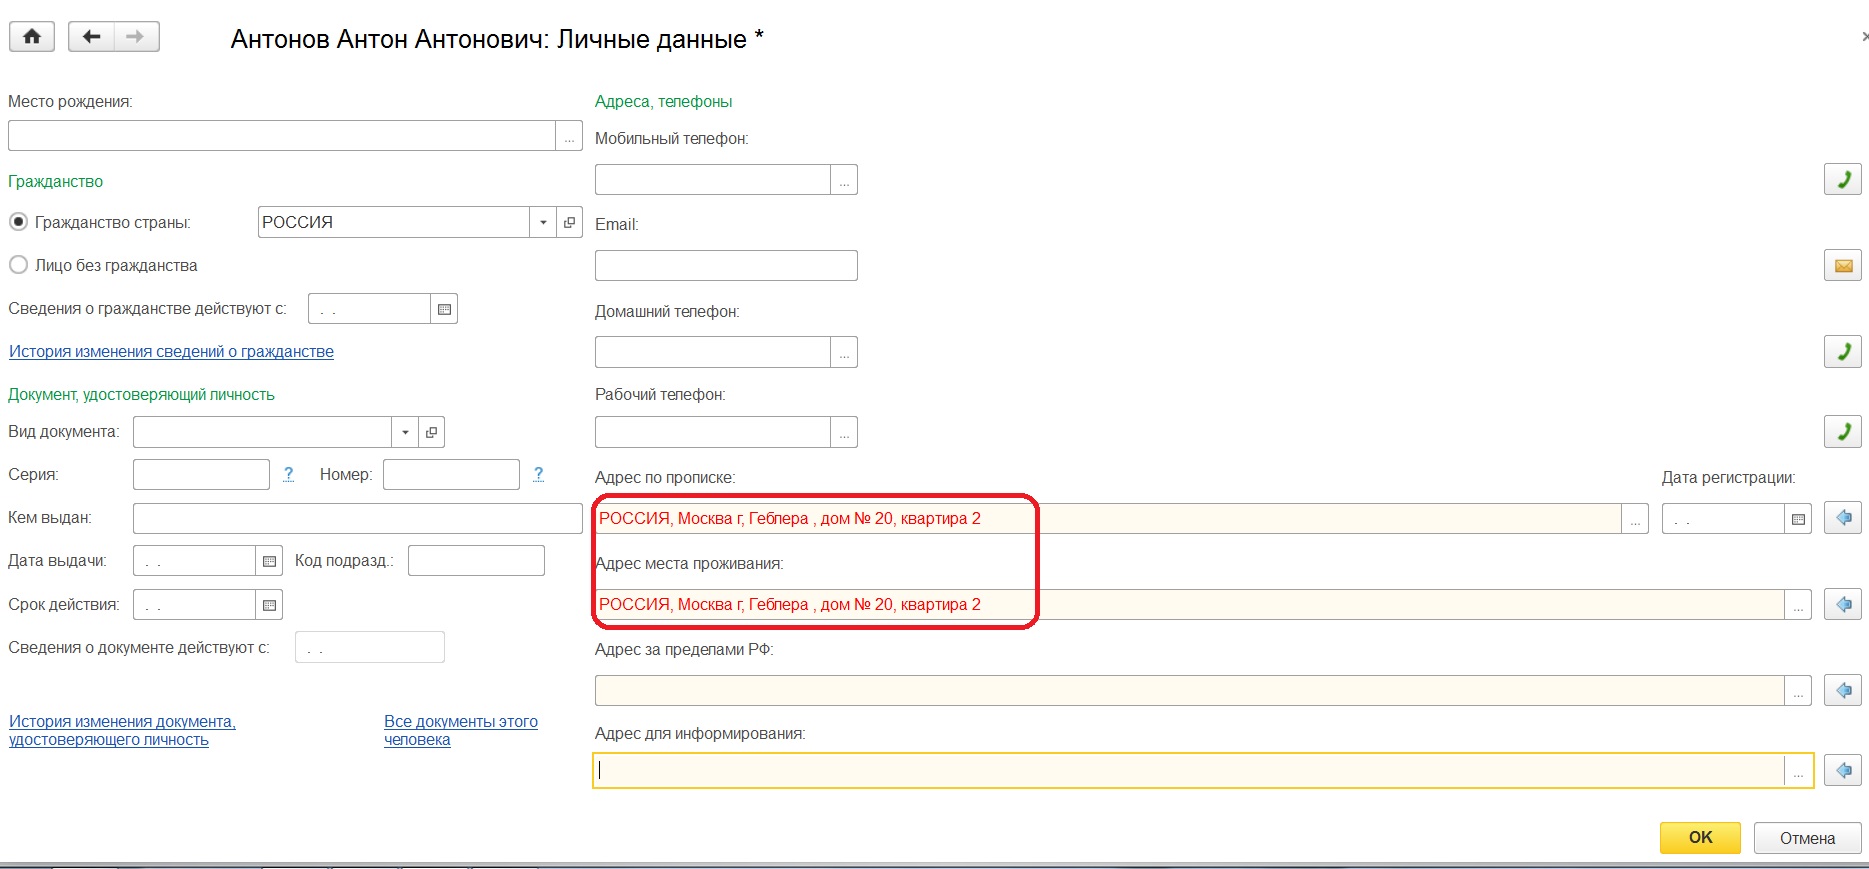Click the Сведения о документе действуют с field
The image size is (1869, 869).
370,648
